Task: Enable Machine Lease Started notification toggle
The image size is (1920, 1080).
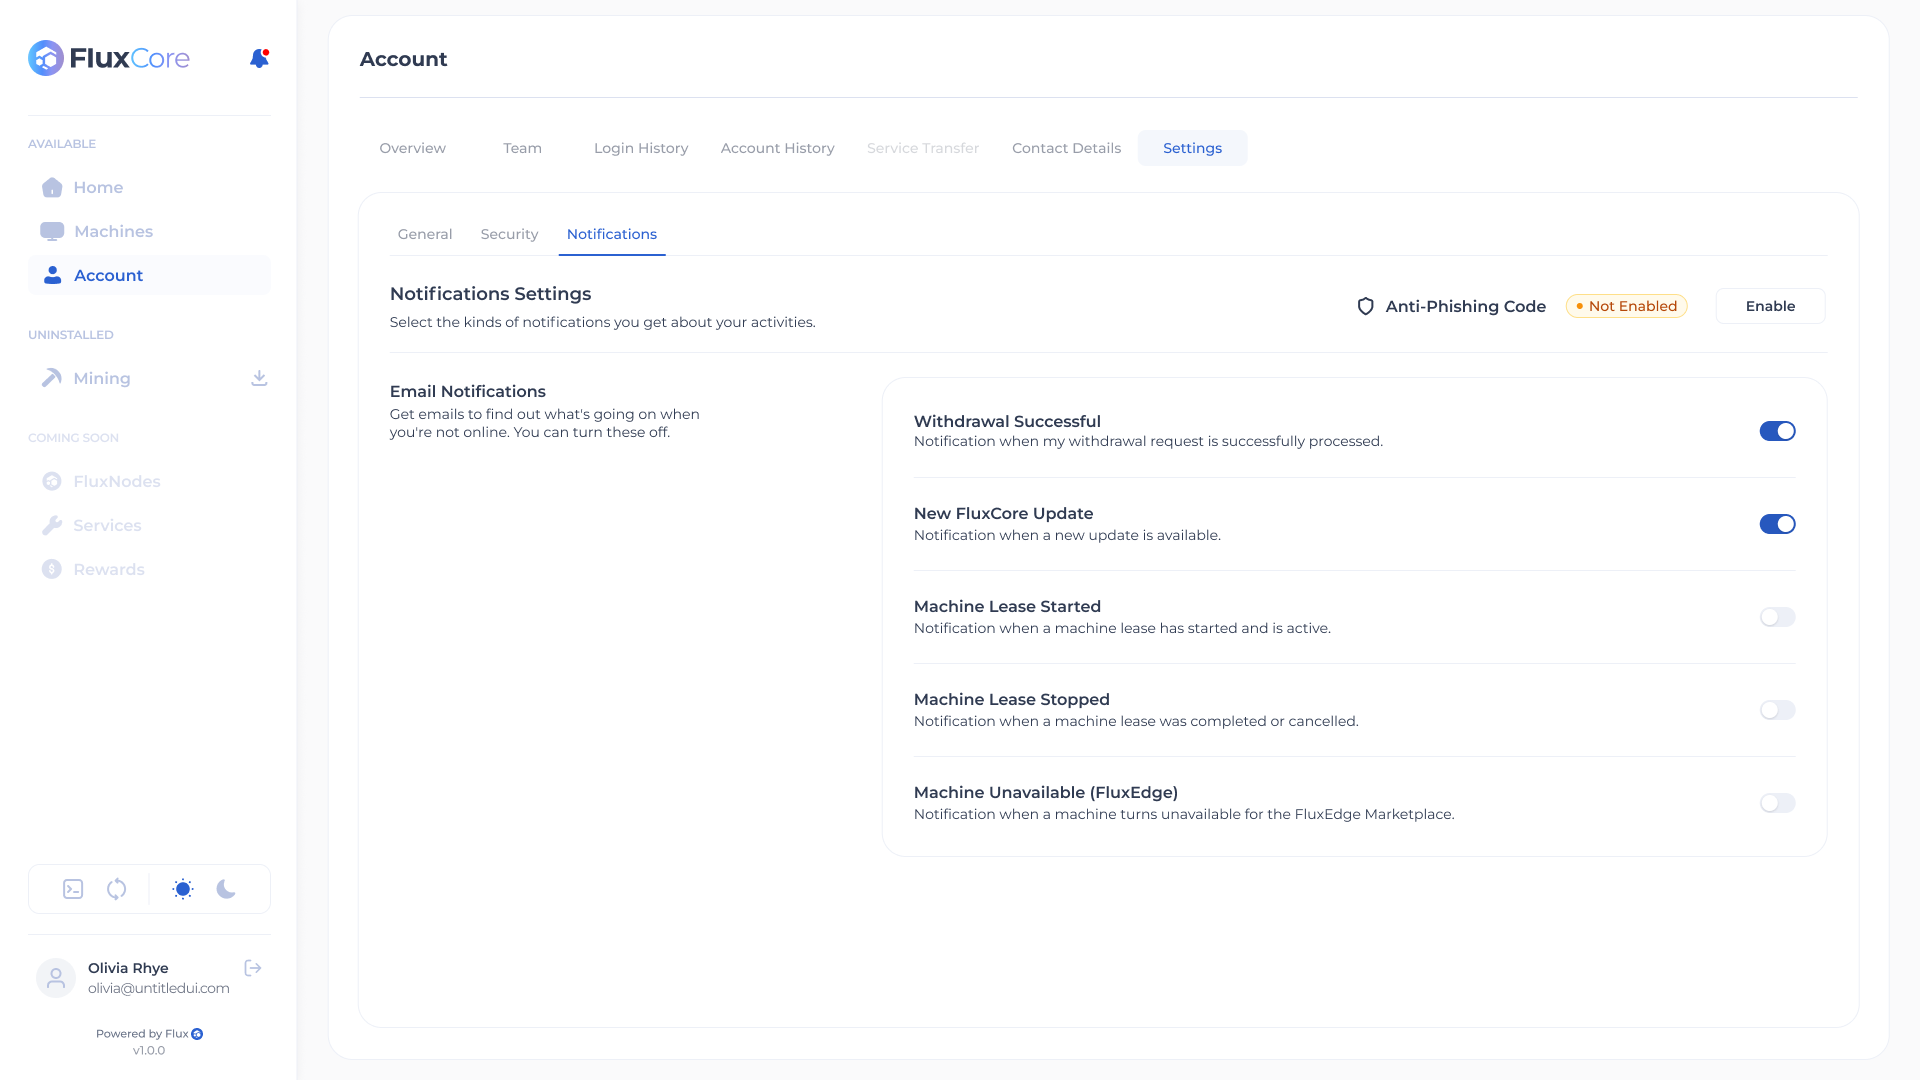Action: click(x=1777, y=617)
